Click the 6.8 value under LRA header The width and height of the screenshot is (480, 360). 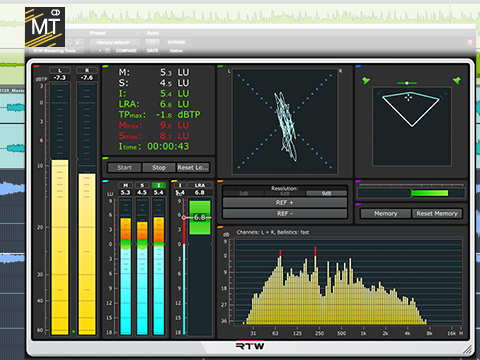(200, 192)
